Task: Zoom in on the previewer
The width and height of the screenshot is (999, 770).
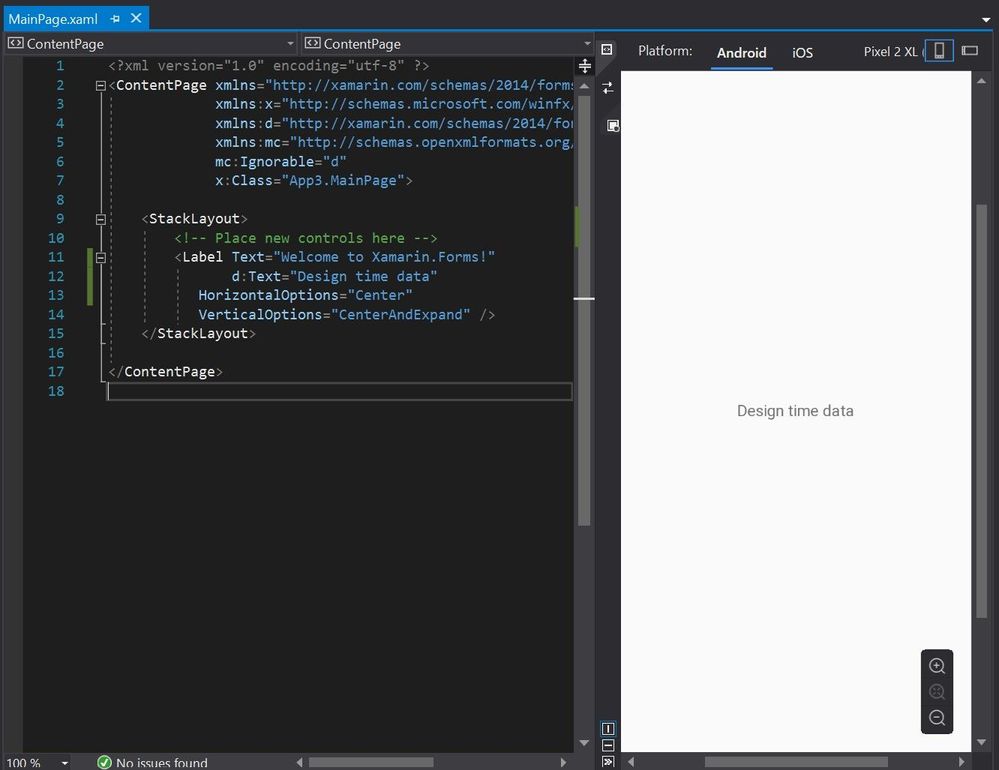Action: (937, 667)
